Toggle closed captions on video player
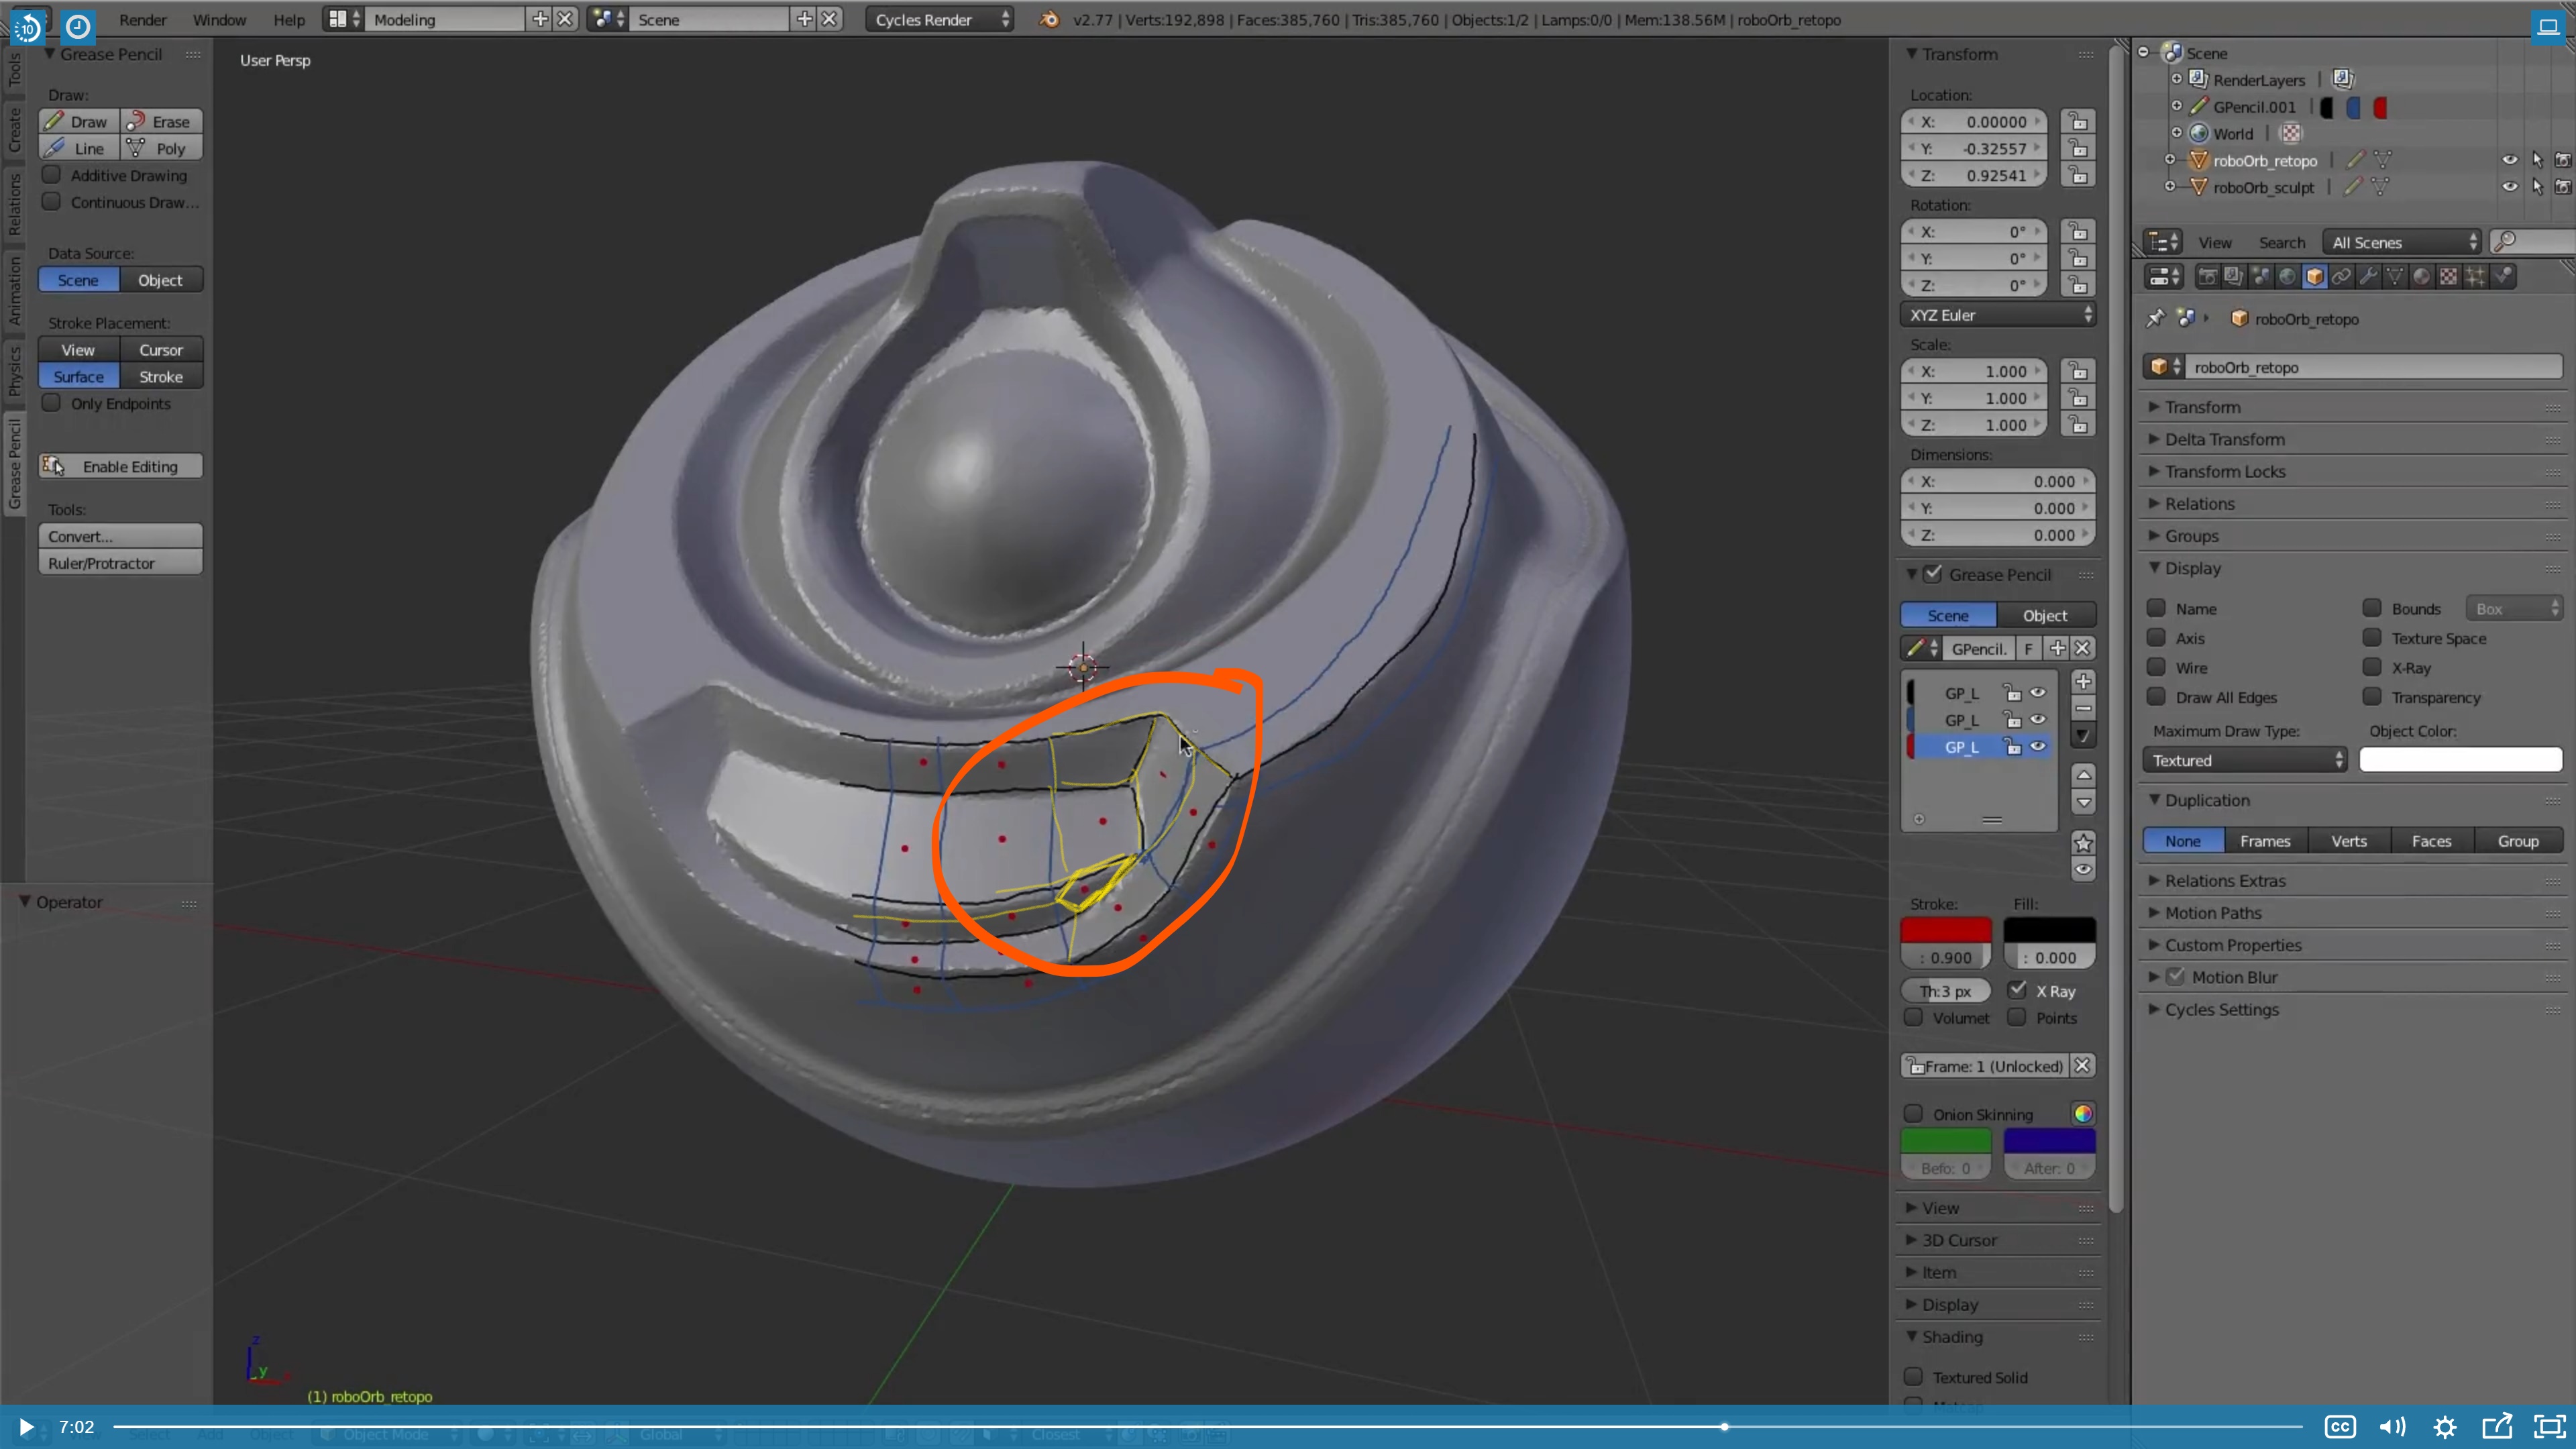 point(2339,1426)
